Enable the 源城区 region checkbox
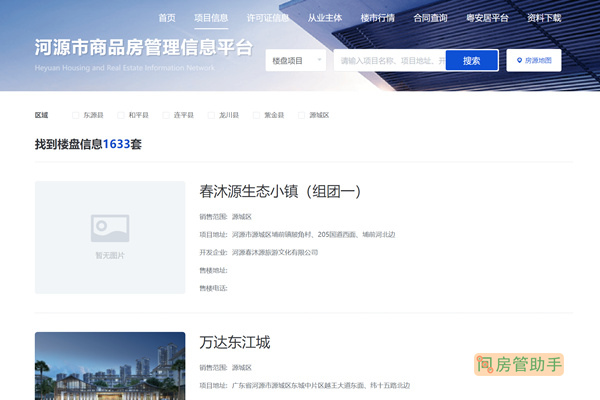 [x=302, y=115]
